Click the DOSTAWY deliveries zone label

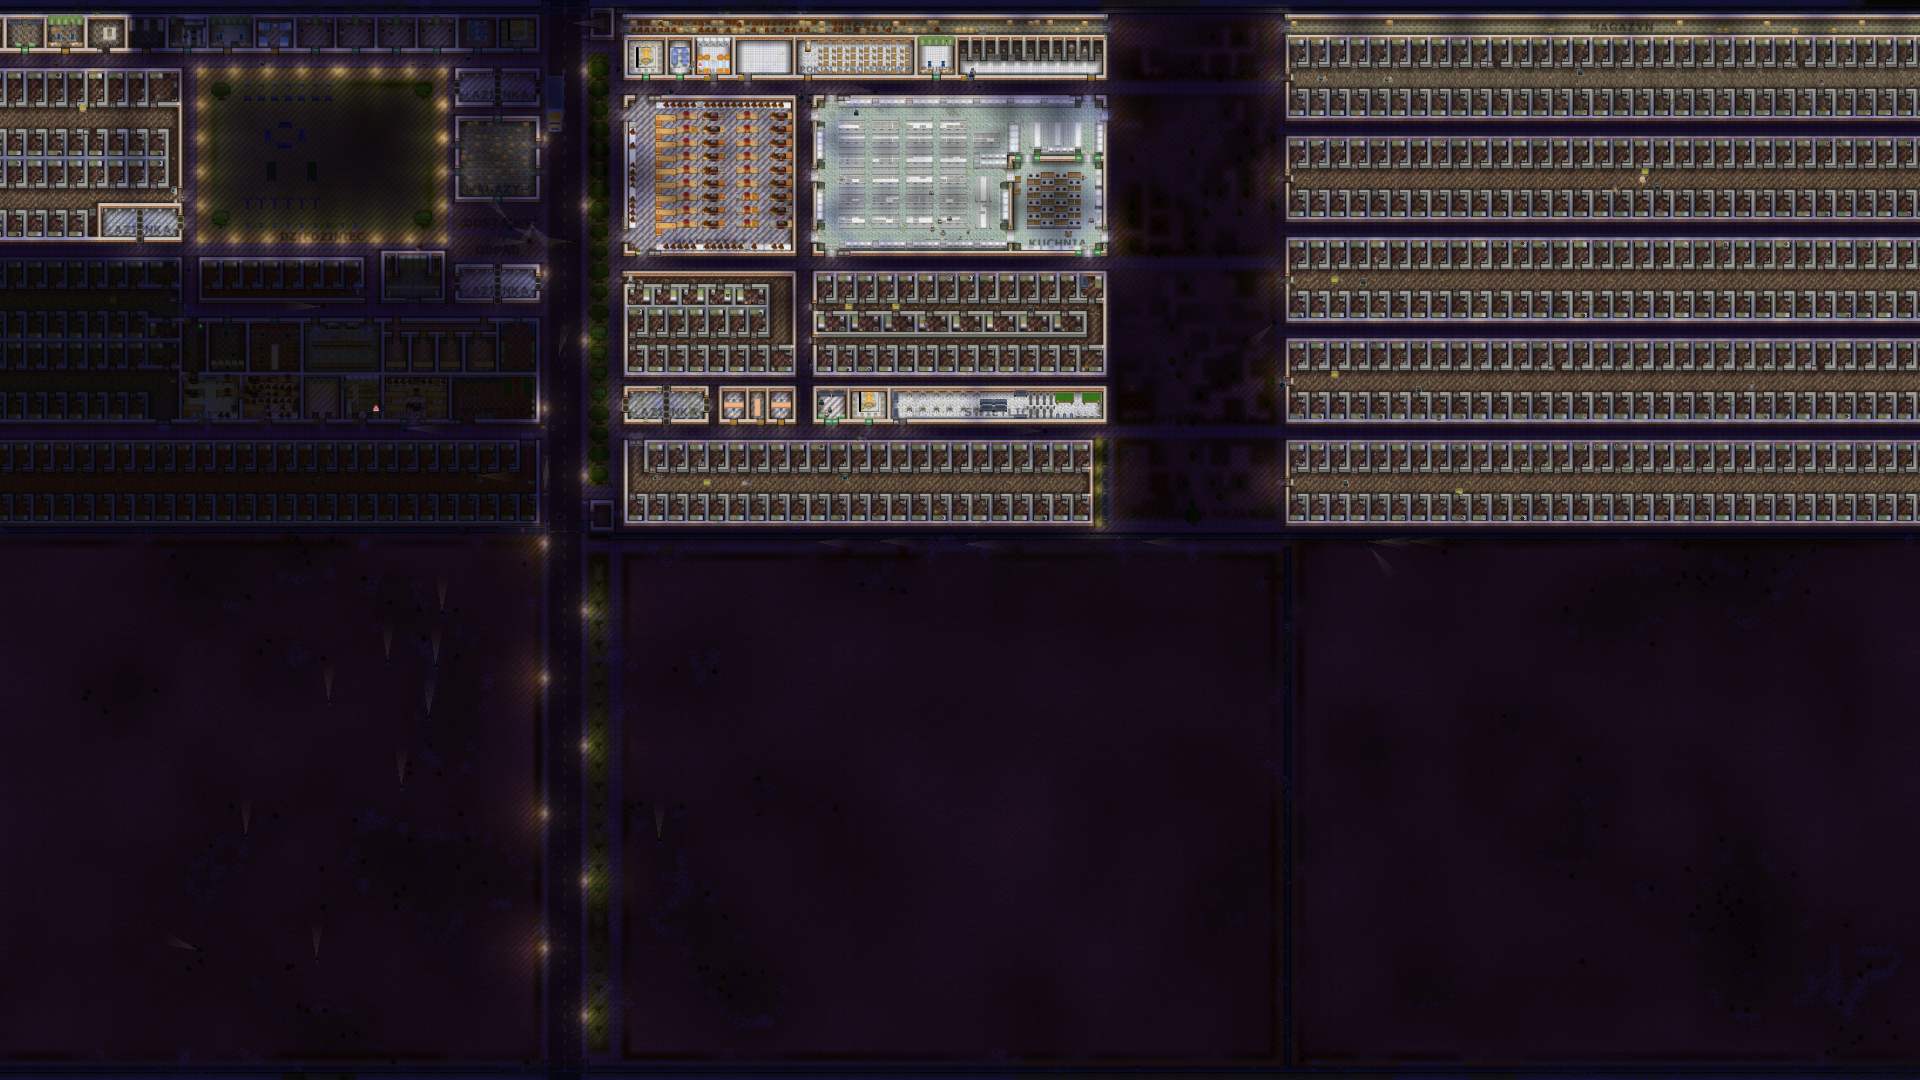point(497,223)
